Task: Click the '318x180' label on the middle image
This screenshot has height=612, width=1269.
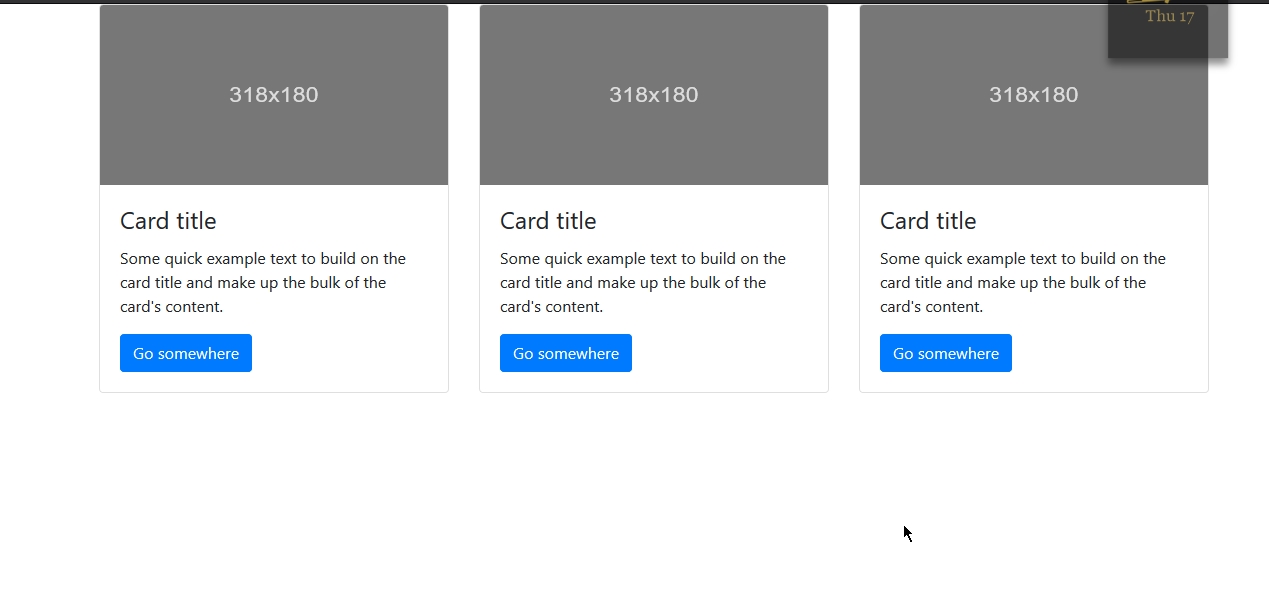Action: 654,95
